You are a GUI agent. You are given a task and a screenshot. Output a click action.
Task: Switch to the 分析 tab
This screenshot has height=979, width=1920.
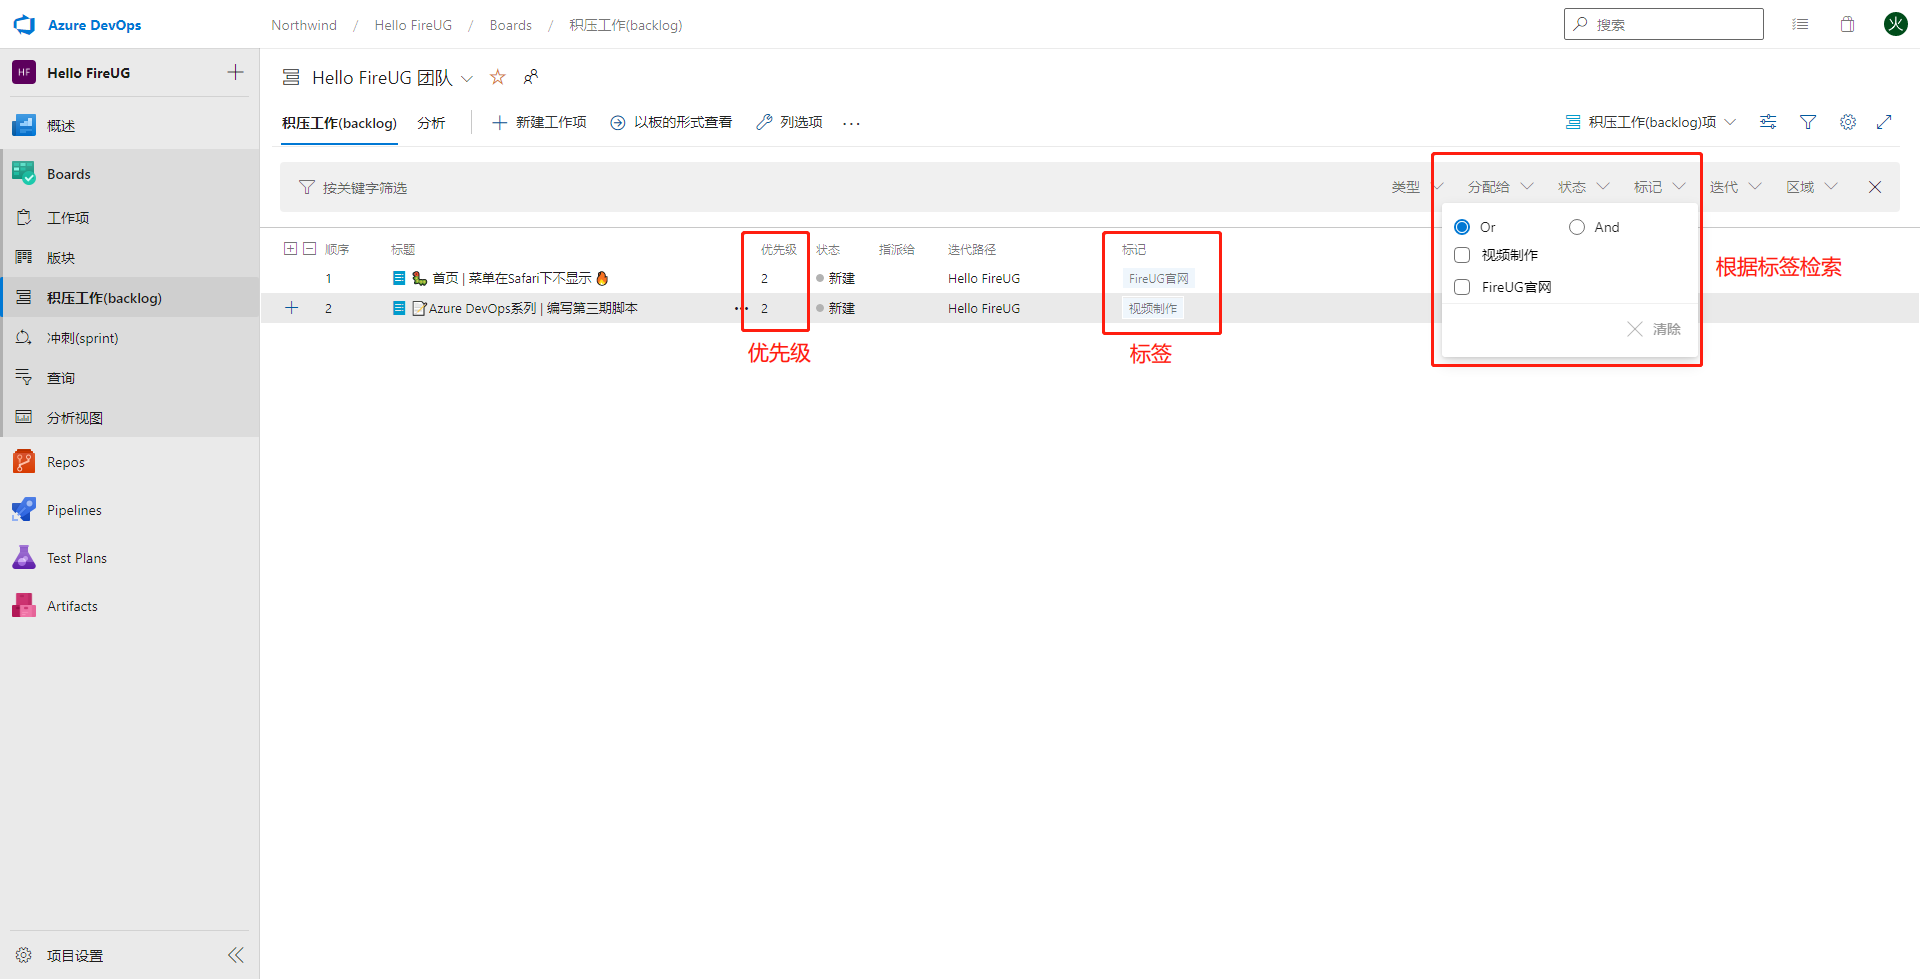[431, 123]
